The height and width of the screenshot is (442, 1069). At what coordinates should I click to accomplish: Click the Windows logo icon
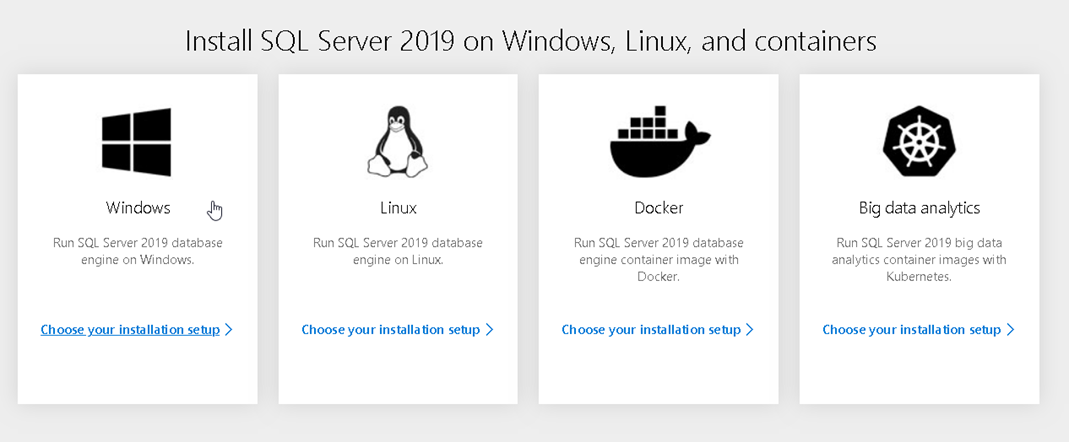pyautogui.click(x=136, y=142)
